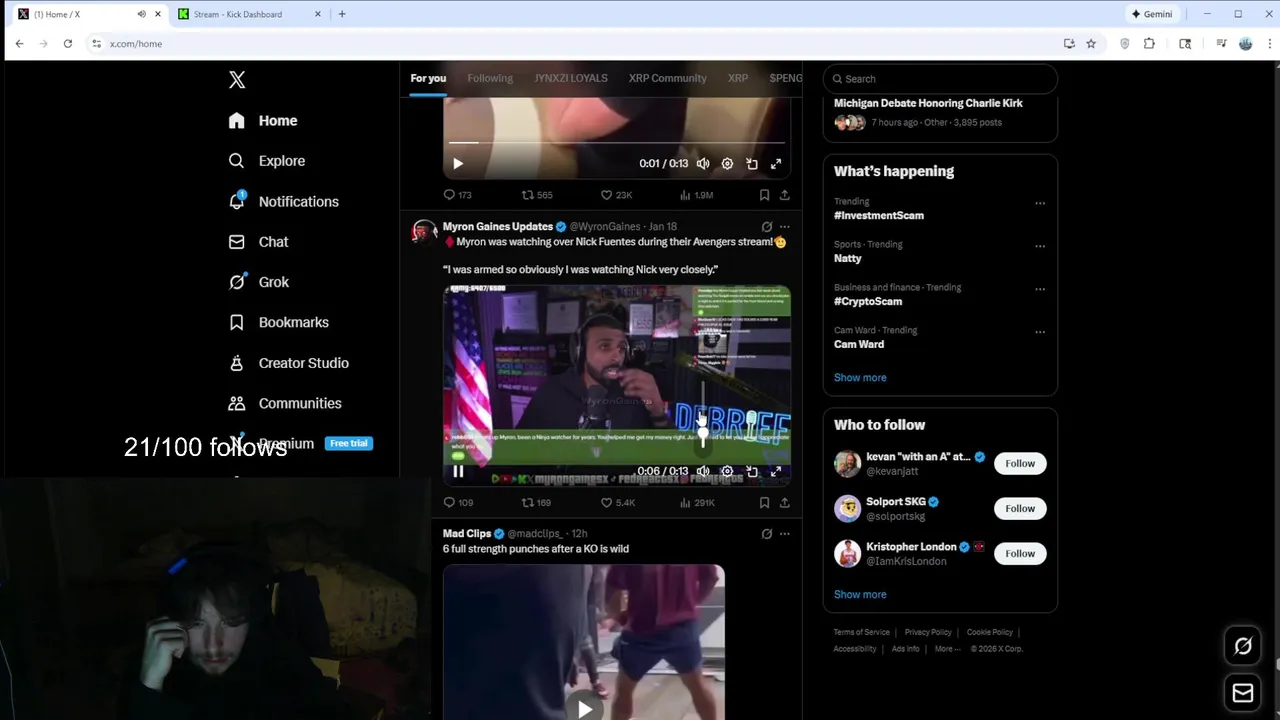Follow kevan "with an A"
1280x720 pixels.
[1020, 464]
